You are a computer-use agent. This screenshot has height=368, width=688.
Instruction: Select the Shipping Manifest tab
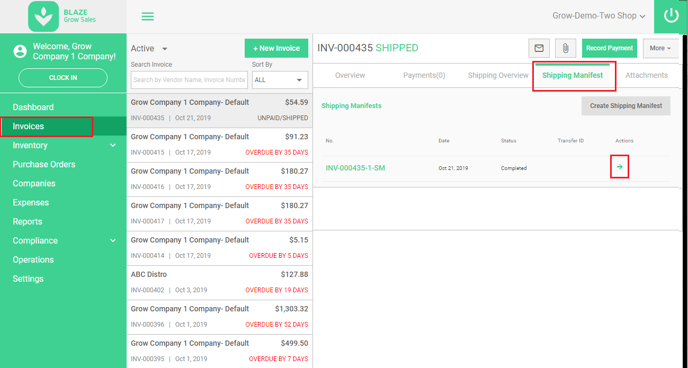(573, 75)
